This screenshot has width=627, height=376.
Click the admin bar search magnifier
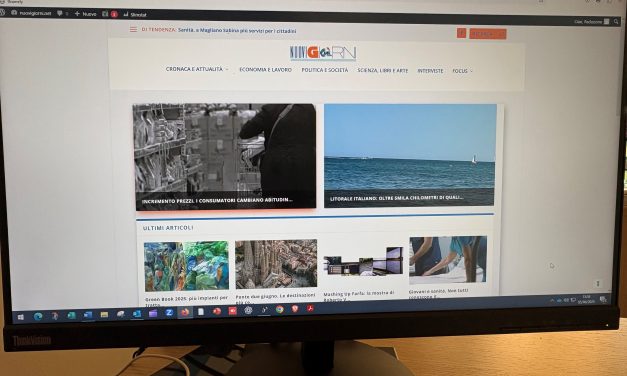pyautogui.click(x=616, y=22)
